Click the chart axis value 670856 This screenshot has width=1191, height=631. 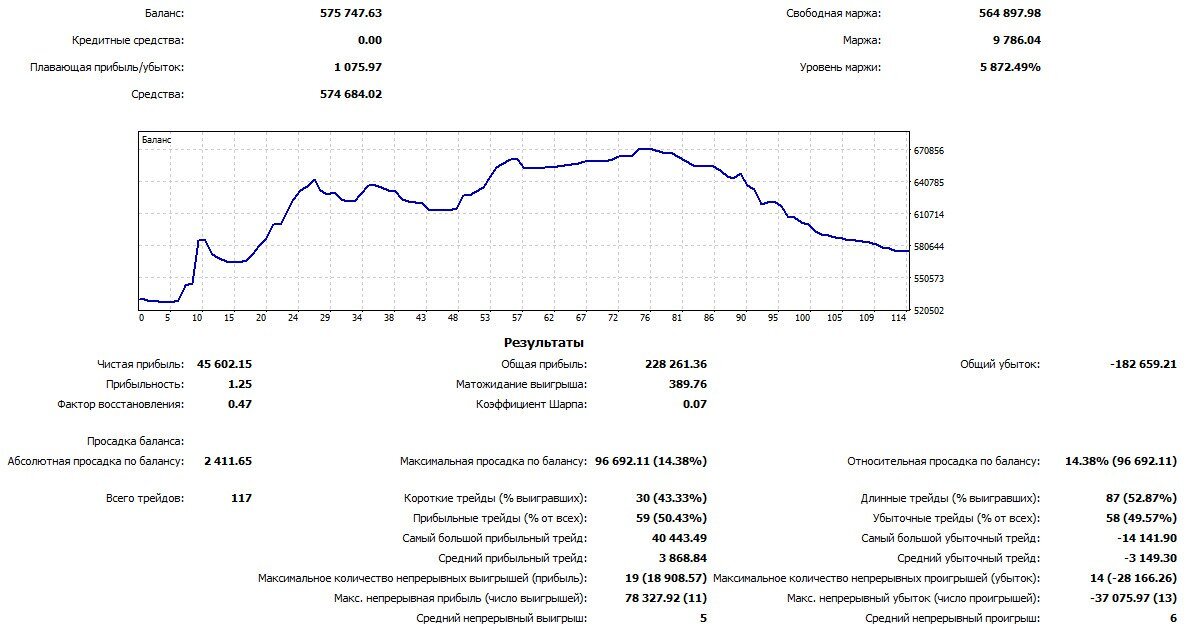pos(929,150)
